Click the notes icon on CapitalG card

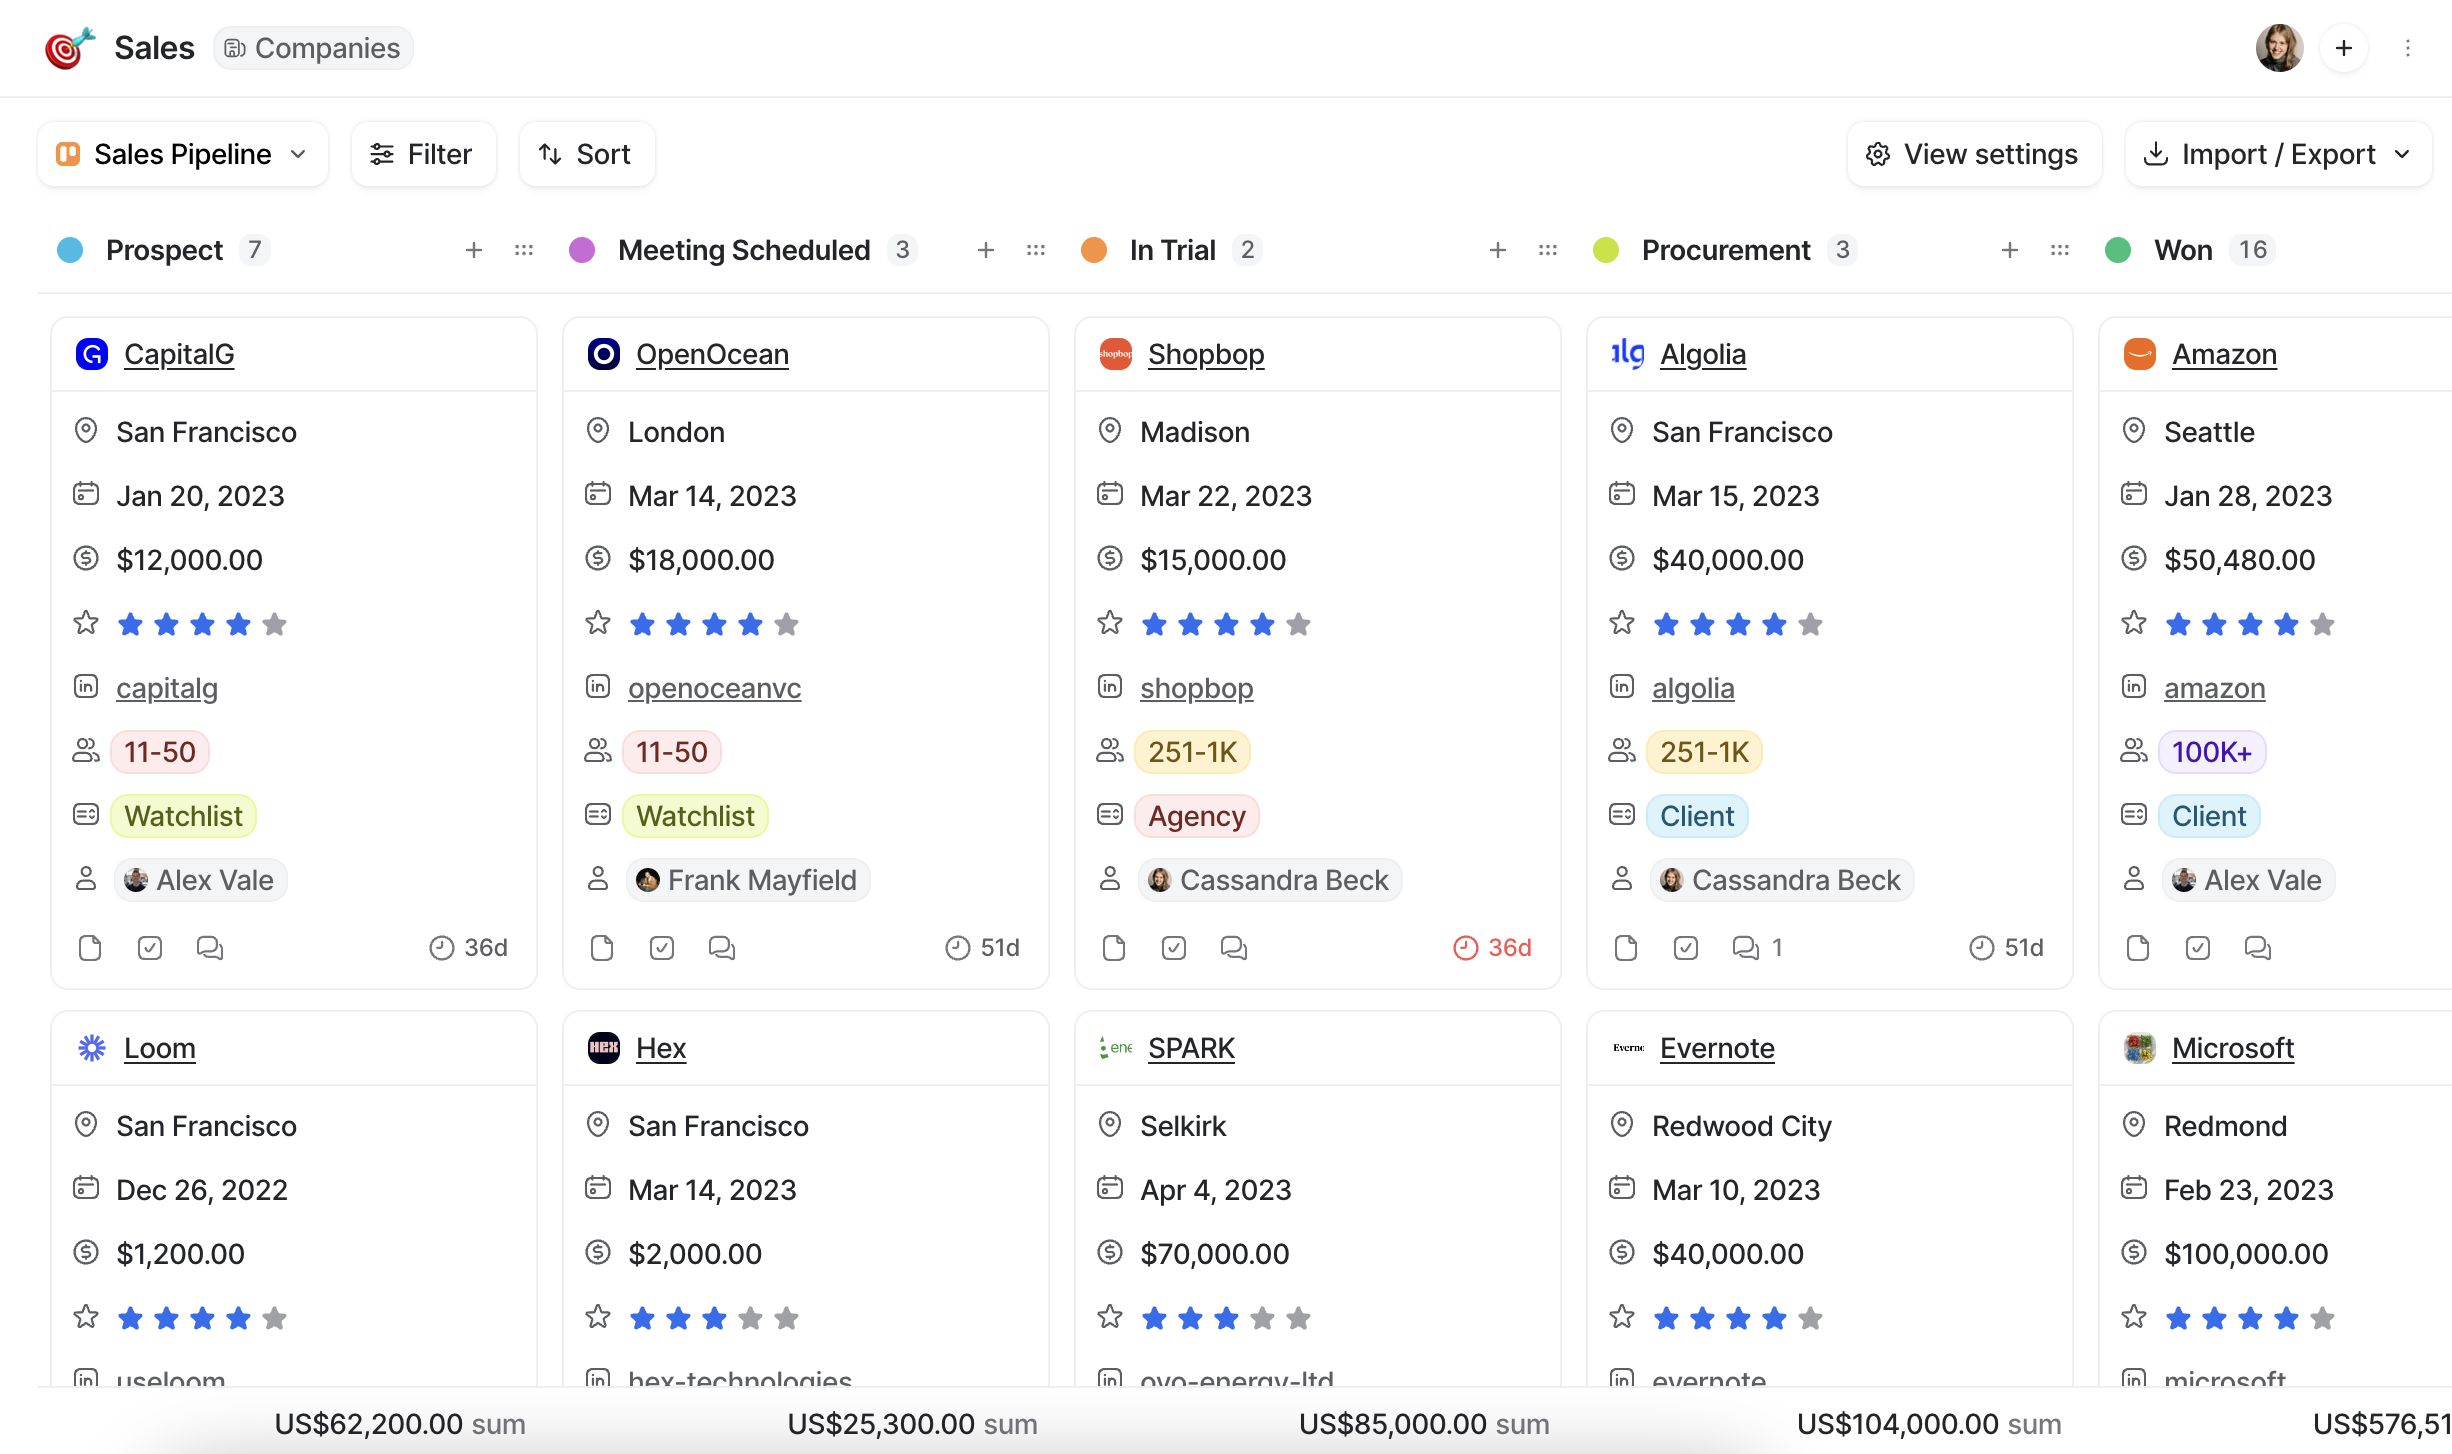[90, 948]
